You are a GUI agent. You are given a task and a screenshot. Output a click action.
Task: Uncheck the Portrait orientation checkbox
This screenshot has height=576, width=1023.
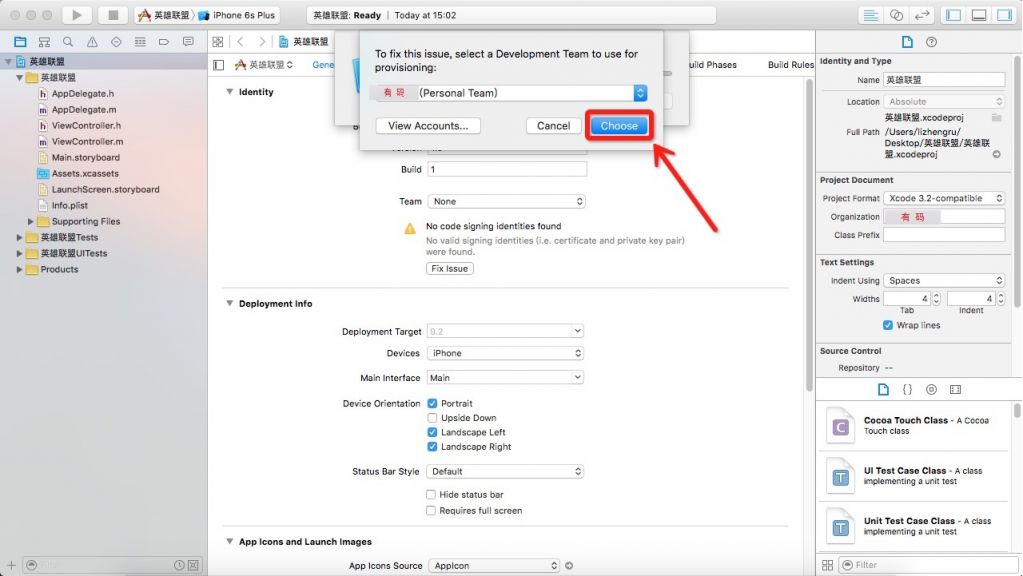[432, 404]
